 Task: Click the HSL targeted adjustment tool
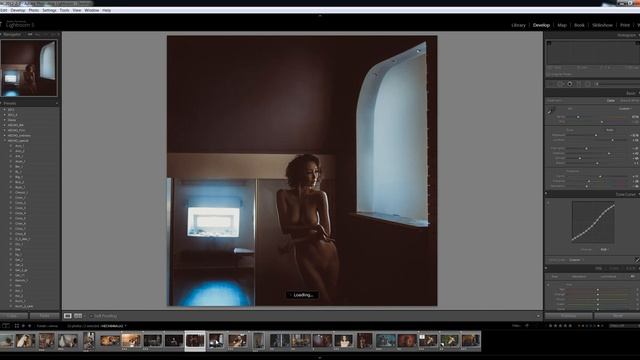point(548,284)
